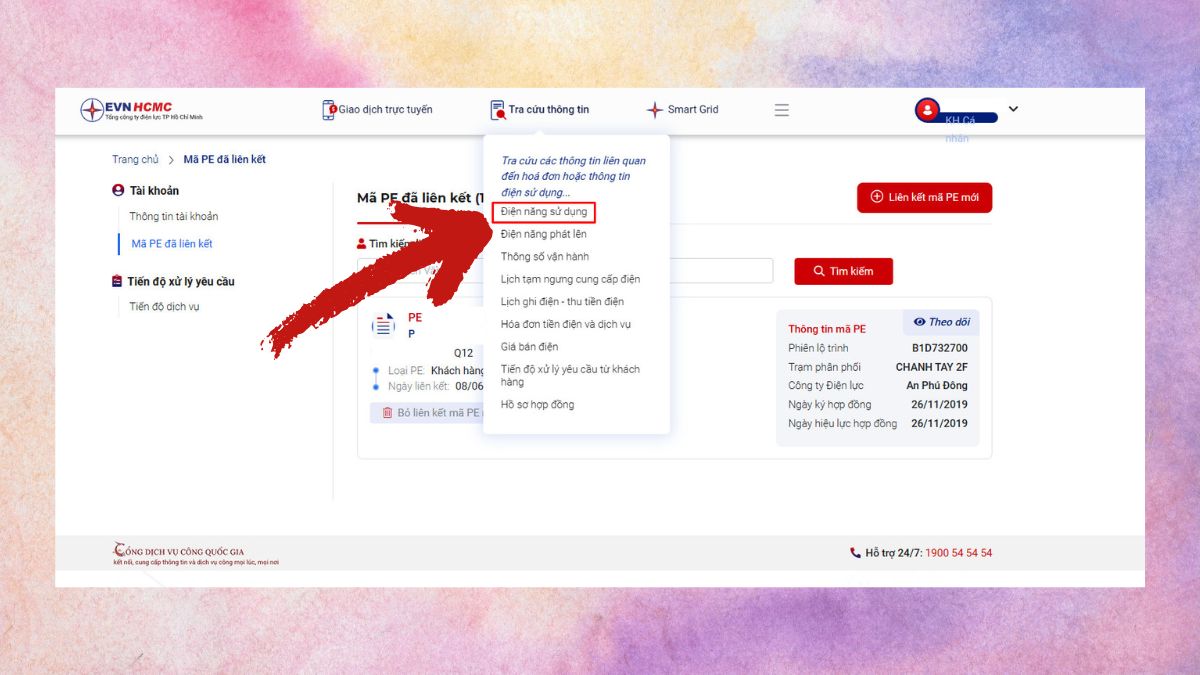Open Tra cứu thông tin menu
Screen dimensions: 1200x675
(x=548, y=110)
